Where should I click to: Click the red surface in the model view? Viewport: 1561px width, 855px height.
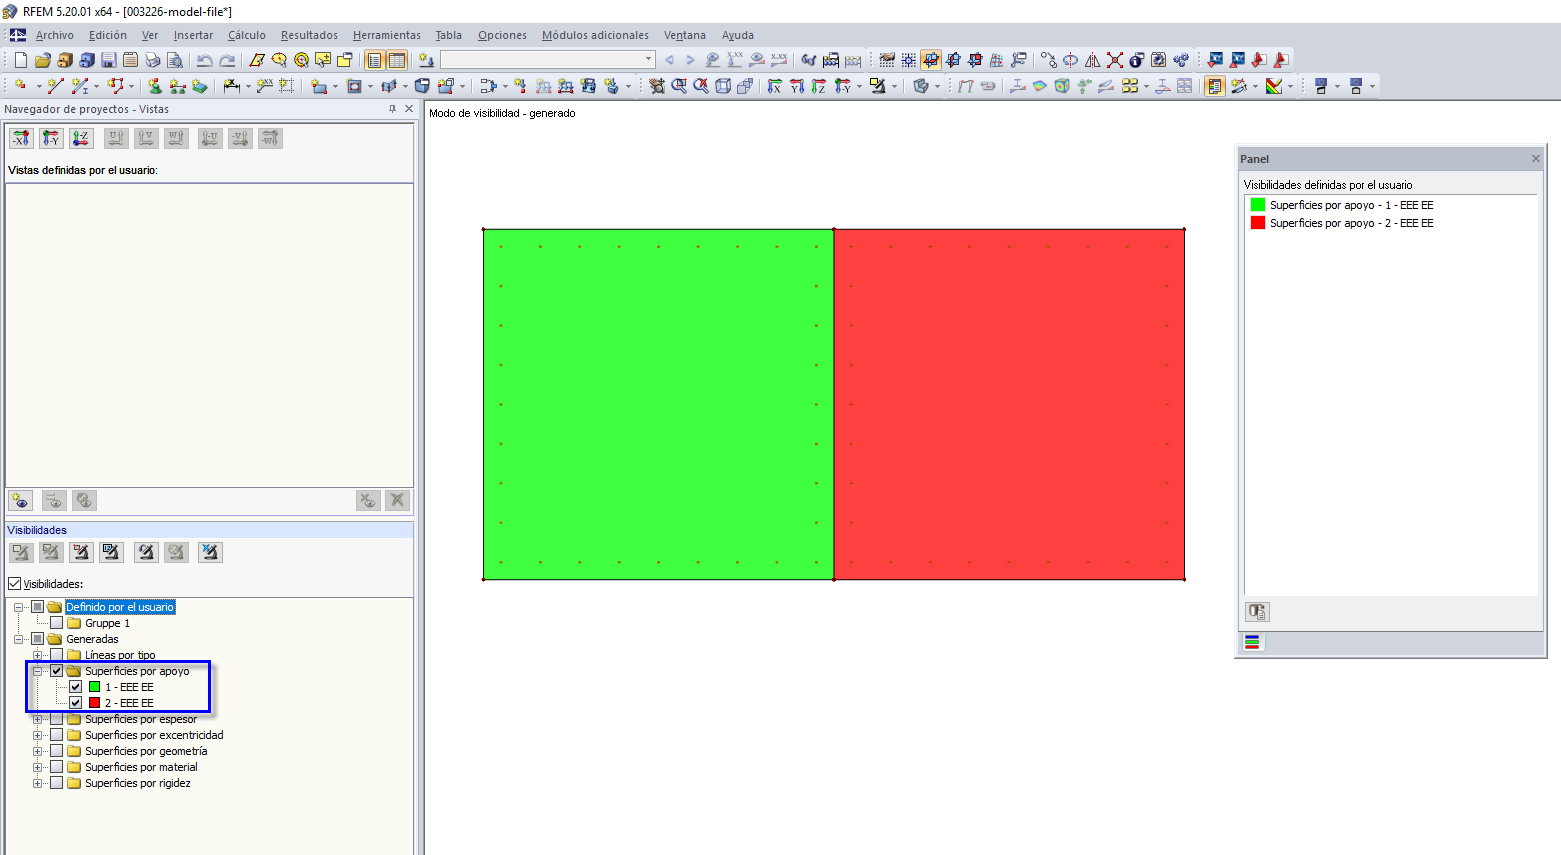1009,404
